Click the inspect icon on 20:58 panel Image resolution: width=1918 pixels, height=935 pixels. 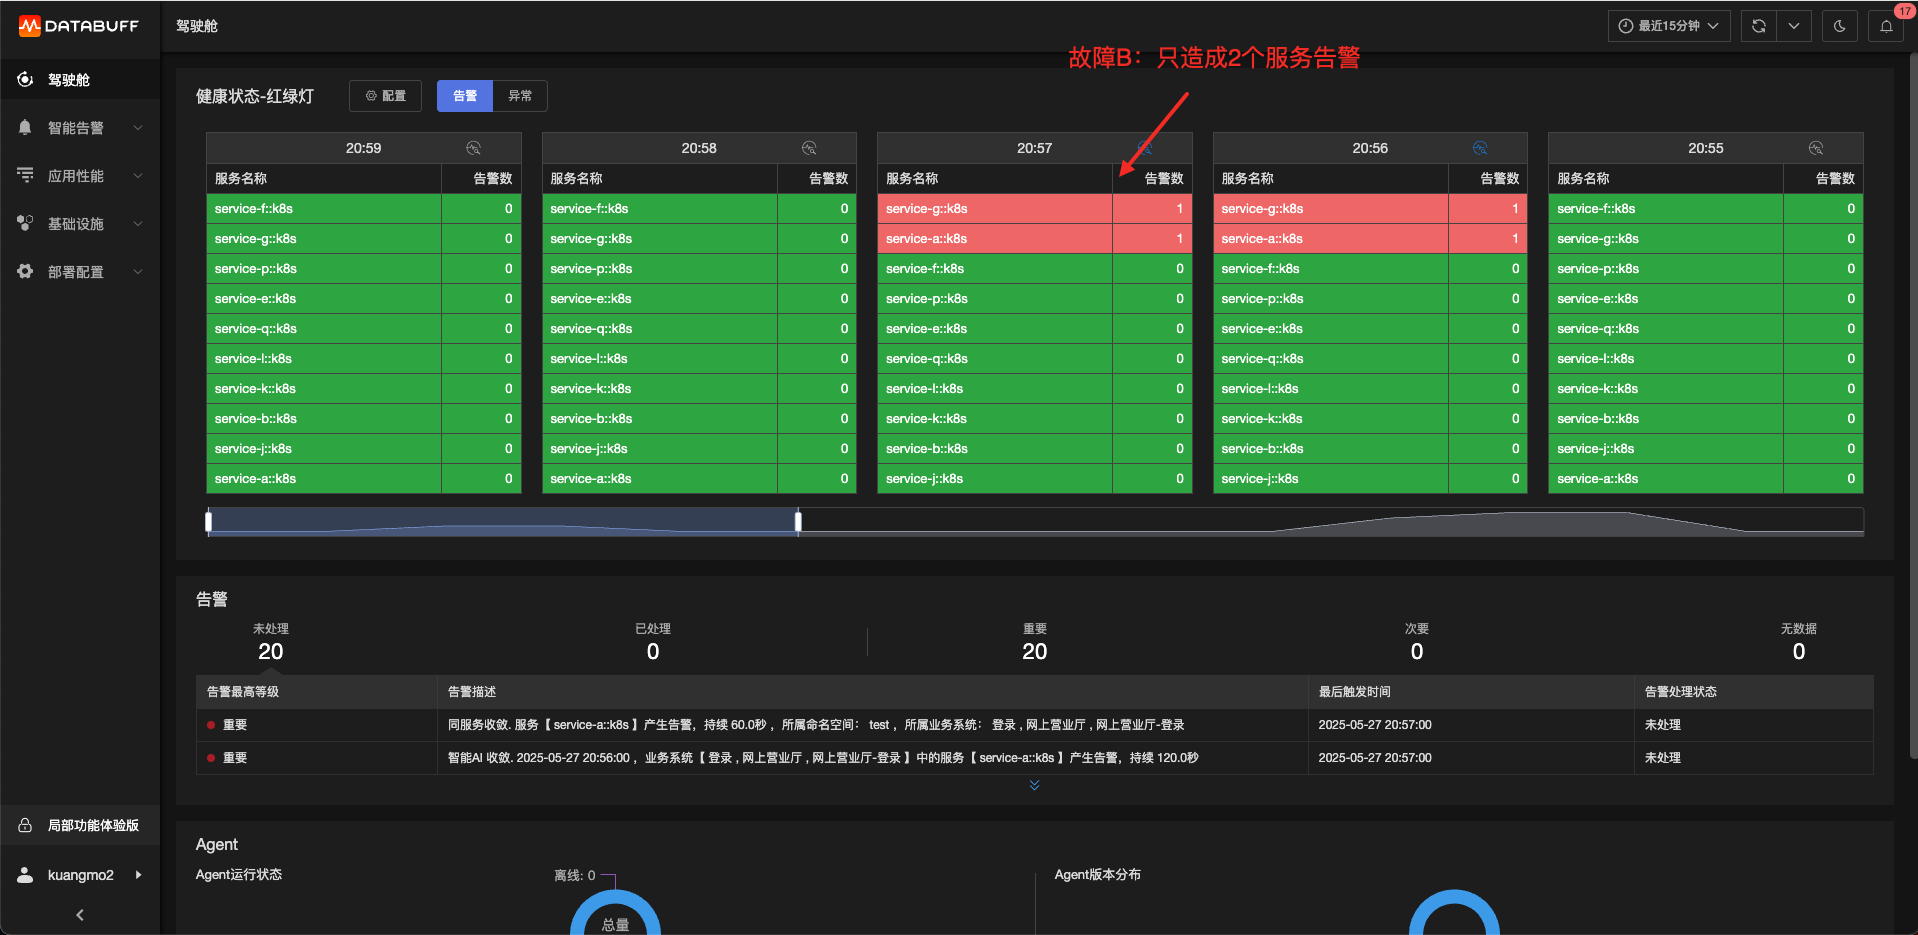809,148
